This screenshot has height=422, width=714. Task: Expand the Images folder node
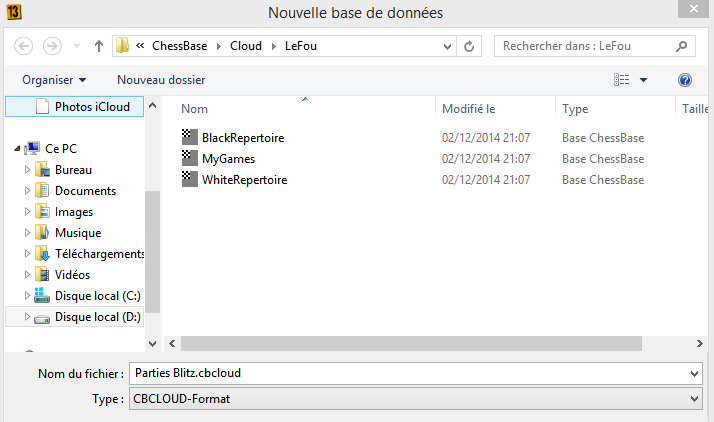point(27,211)
